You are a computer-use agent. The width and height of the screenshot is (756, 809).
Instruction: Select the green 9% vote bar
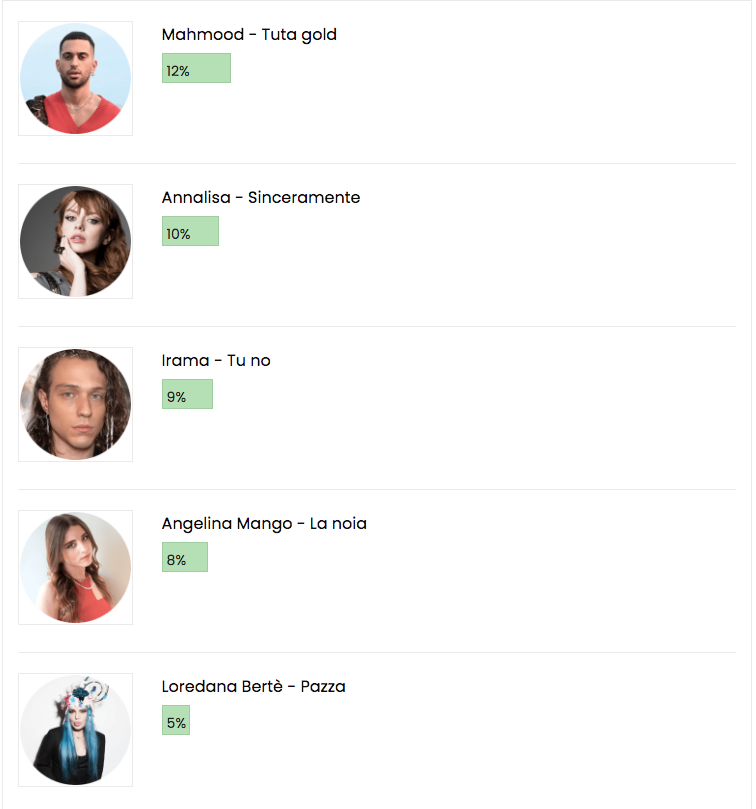pos(187,394)
